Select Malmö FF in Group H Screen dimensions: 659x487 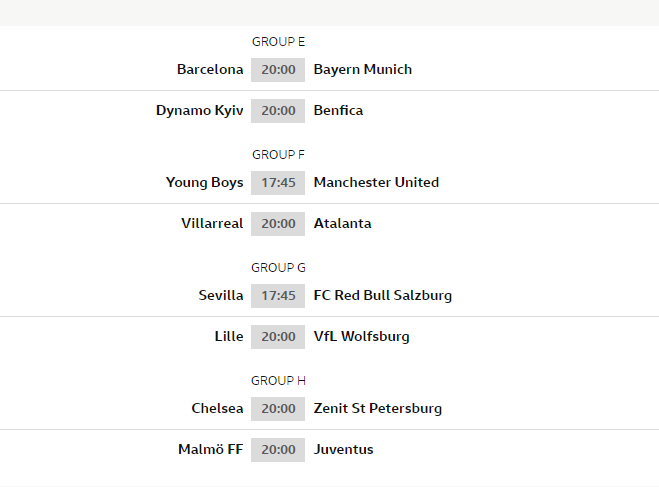pyautogui.click(x=210, y=449)
